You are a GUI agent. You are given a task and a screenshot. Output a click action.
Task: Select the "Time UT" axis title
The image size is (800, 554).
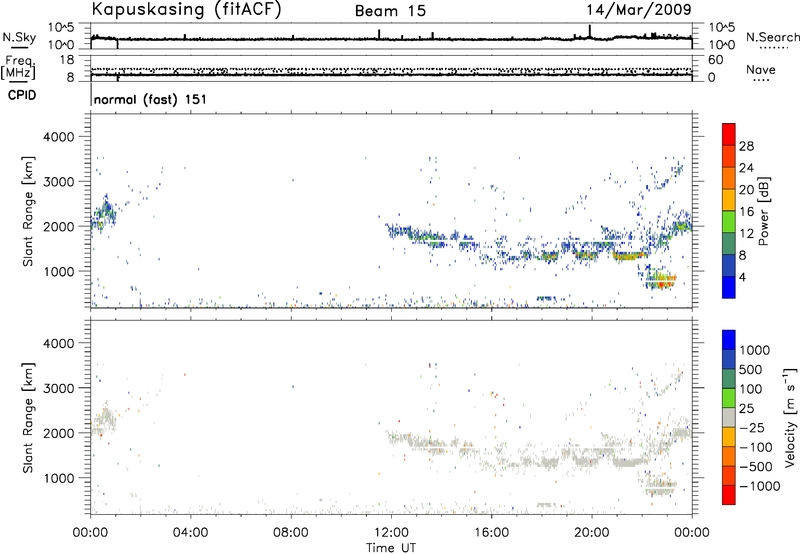[391, 548]
